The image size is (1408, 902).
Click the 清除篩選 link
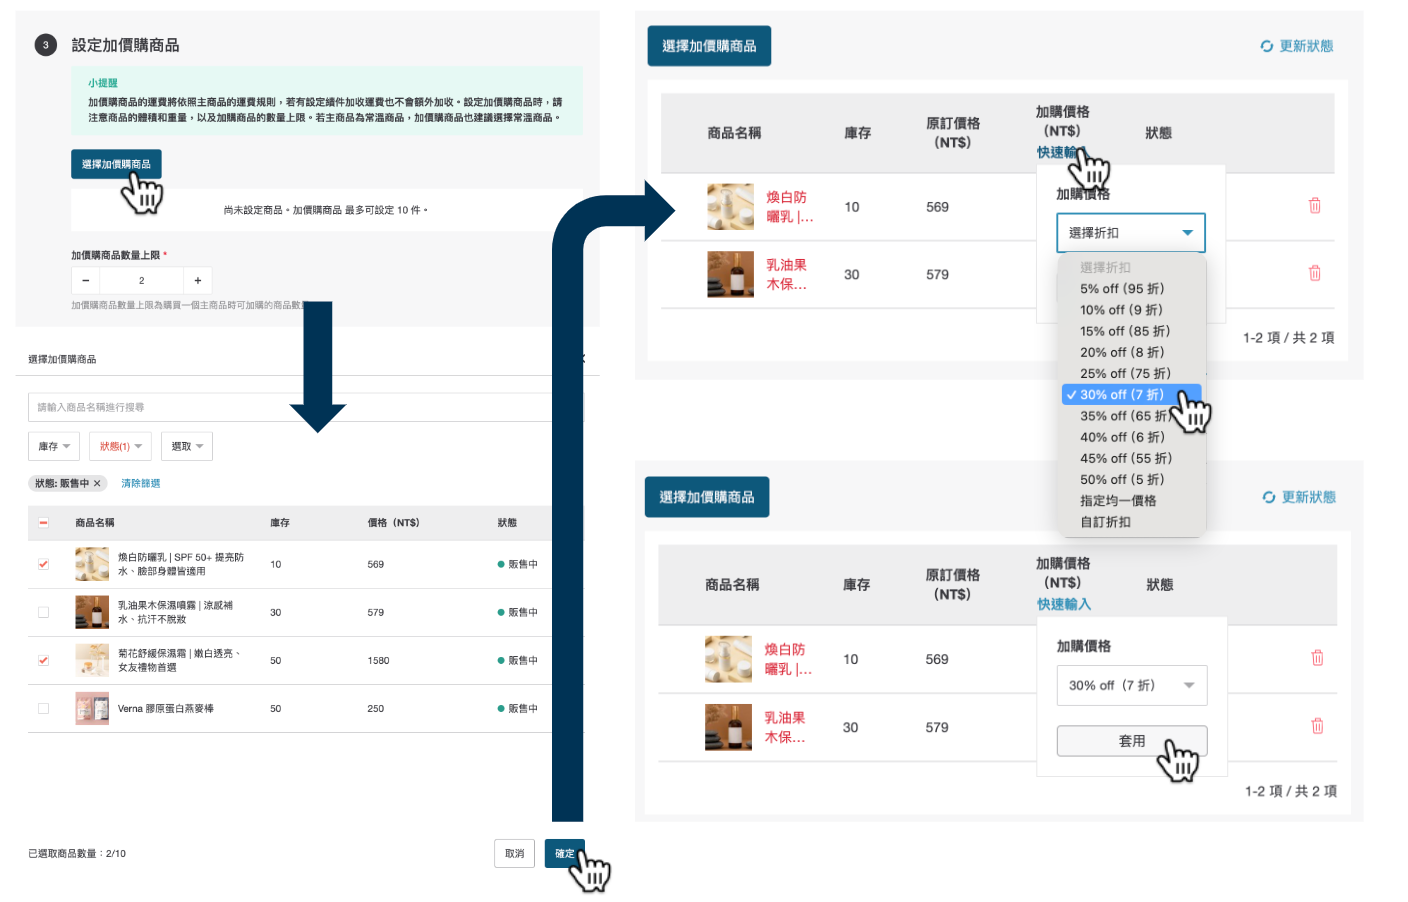coord(140,484)
